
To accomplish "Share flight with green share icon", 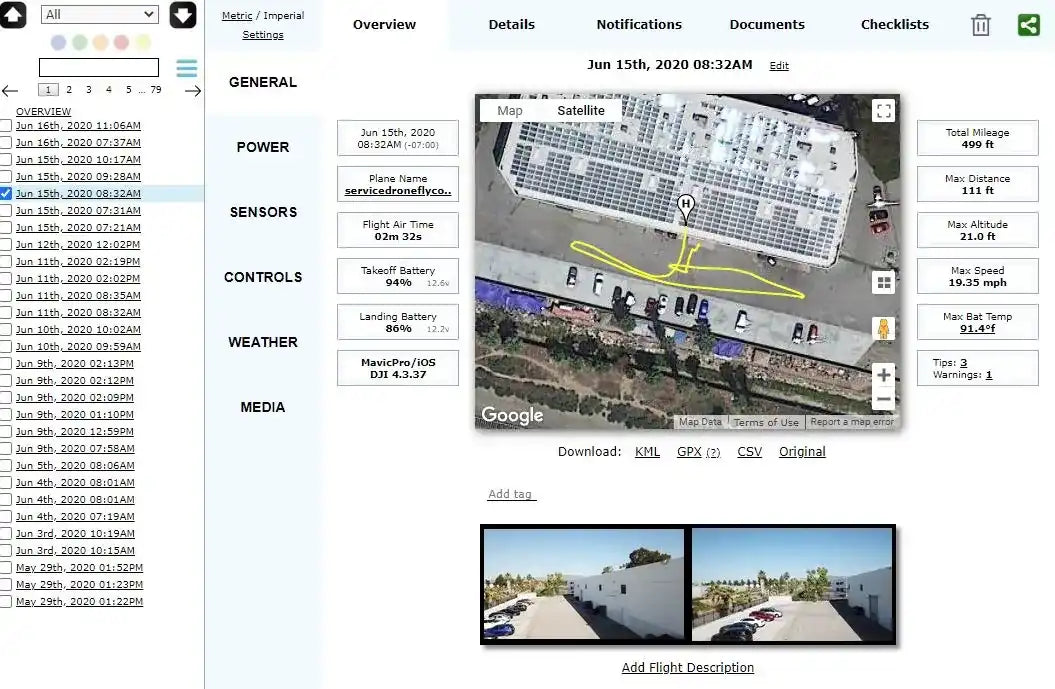I will pyautogui.click(x=1029, y=25).
